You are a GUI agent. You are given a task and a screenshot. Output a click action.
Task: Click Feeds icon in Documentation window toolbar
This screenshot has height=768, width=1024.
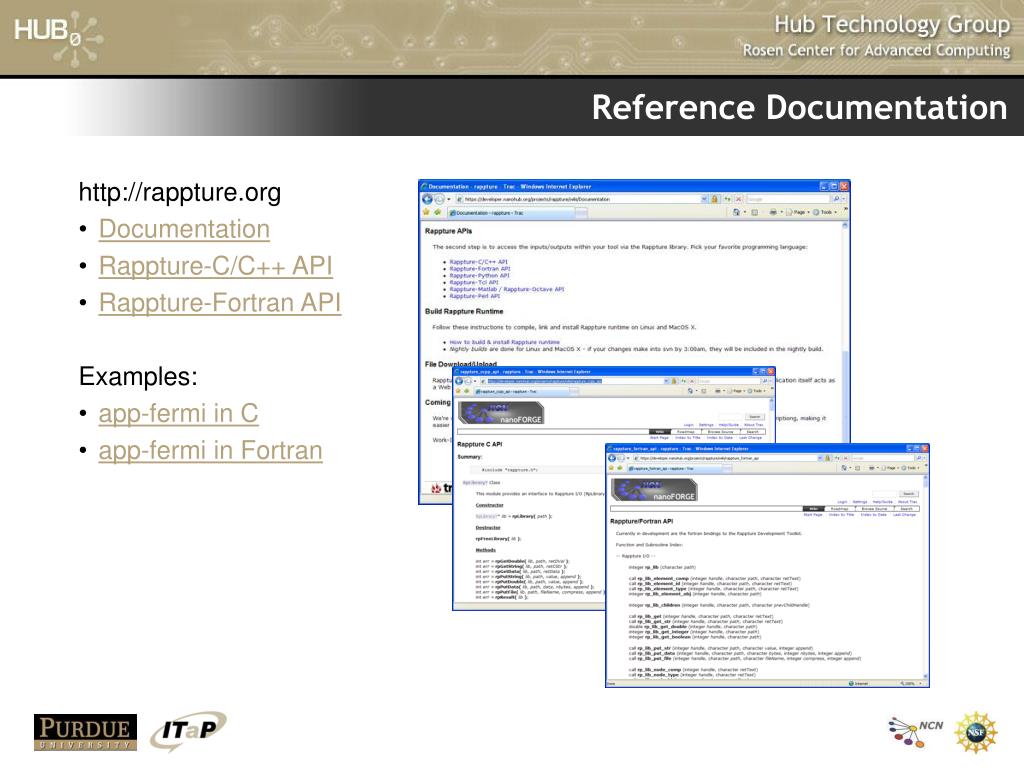[754, 212]
